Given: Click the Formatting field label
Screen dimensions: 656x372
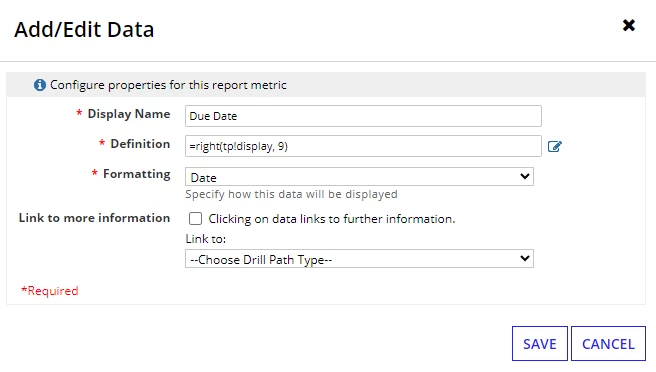Looking at the screenshot, I should click(137, 174).
